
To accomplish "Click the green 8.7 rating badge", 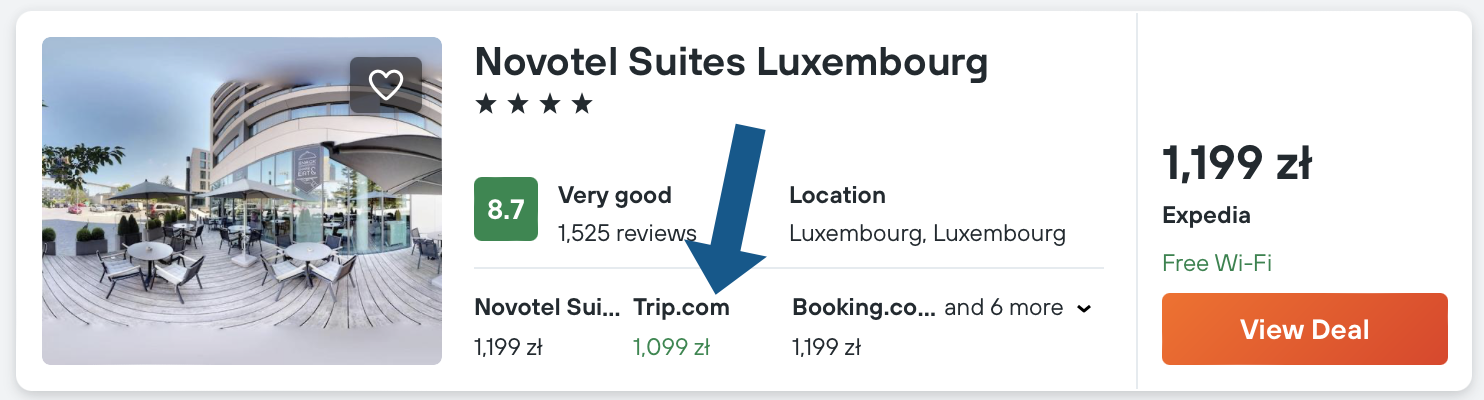I will [505, 209].
